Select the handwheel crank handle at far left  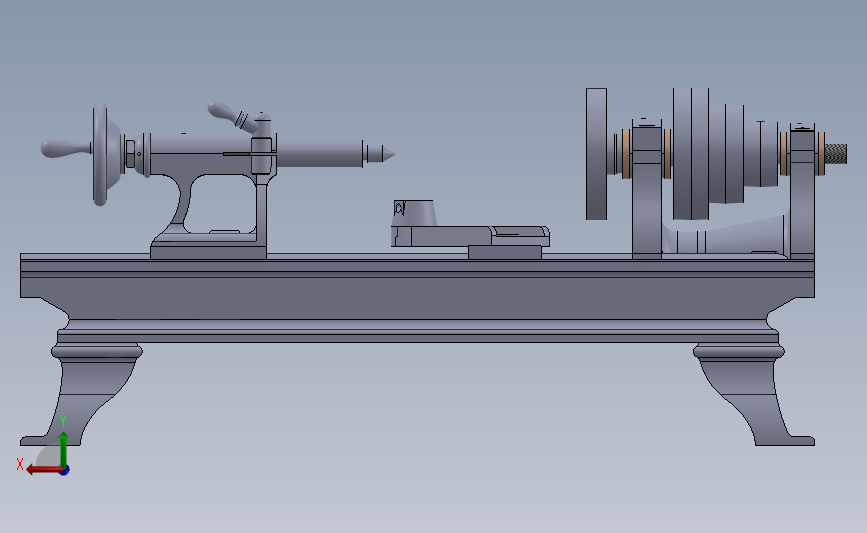tap(66, 148)
